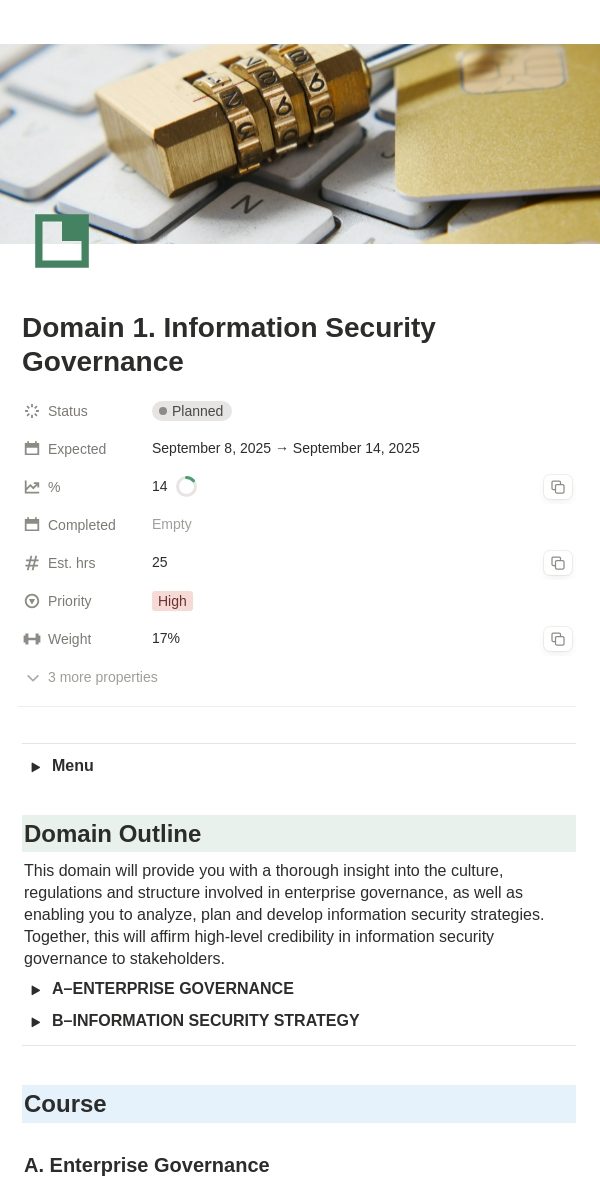
Task: Expand the Menu toggle
Action: pyautogui.click(x=36, y=767)
